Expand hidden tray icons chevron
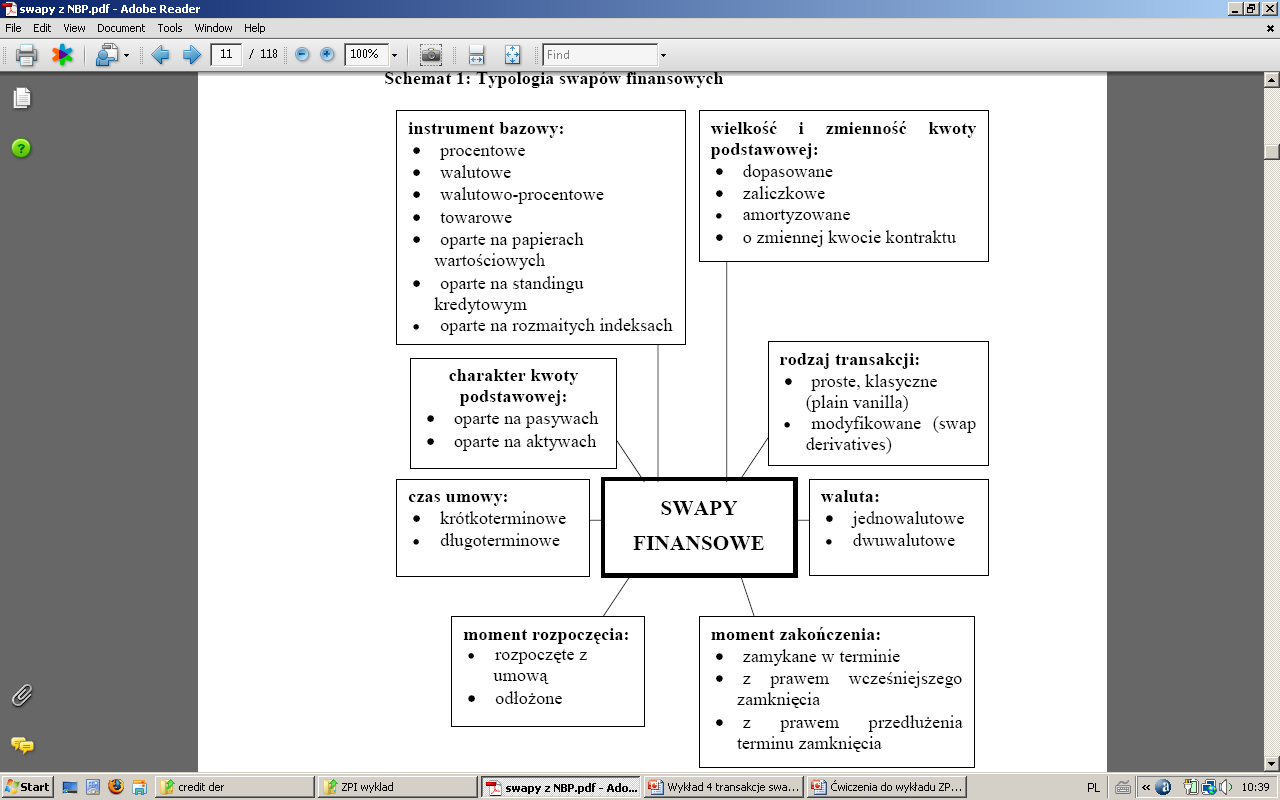The image size is (1280, 800). 1147,787
